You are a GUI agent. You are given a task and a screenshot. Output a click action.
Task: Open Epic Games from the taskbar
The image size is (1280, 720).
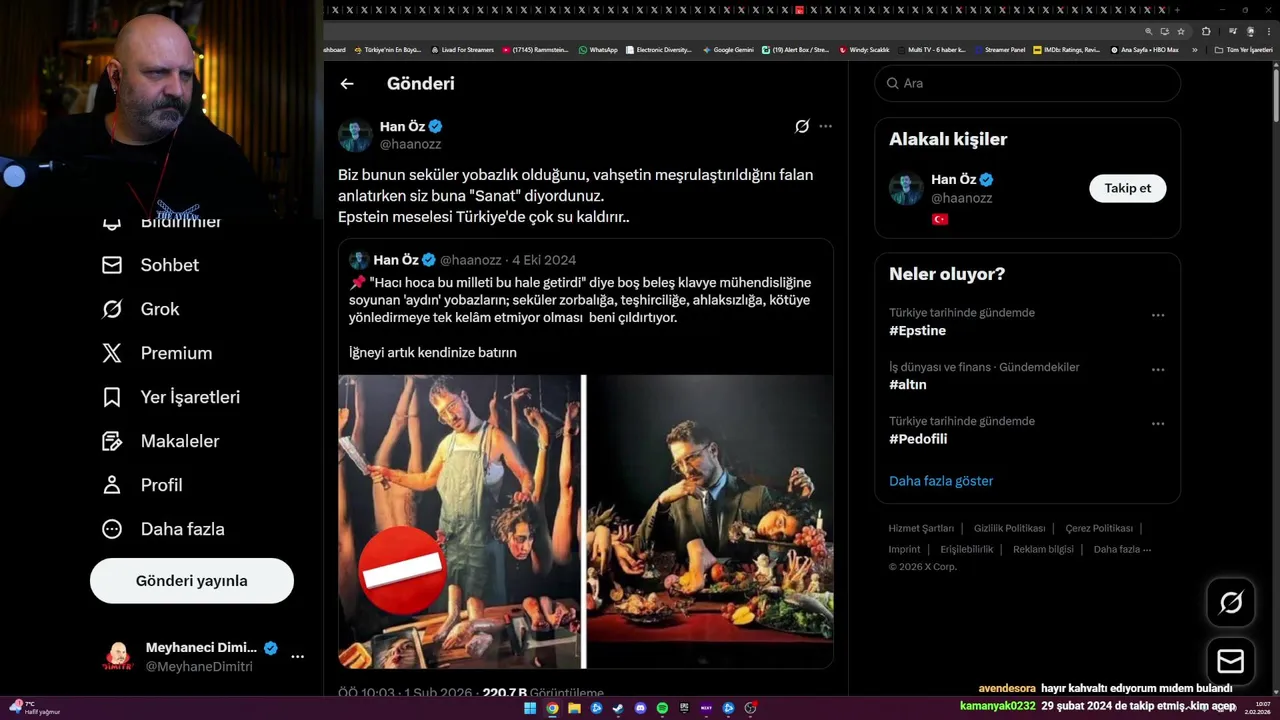(x=684, y=708)
